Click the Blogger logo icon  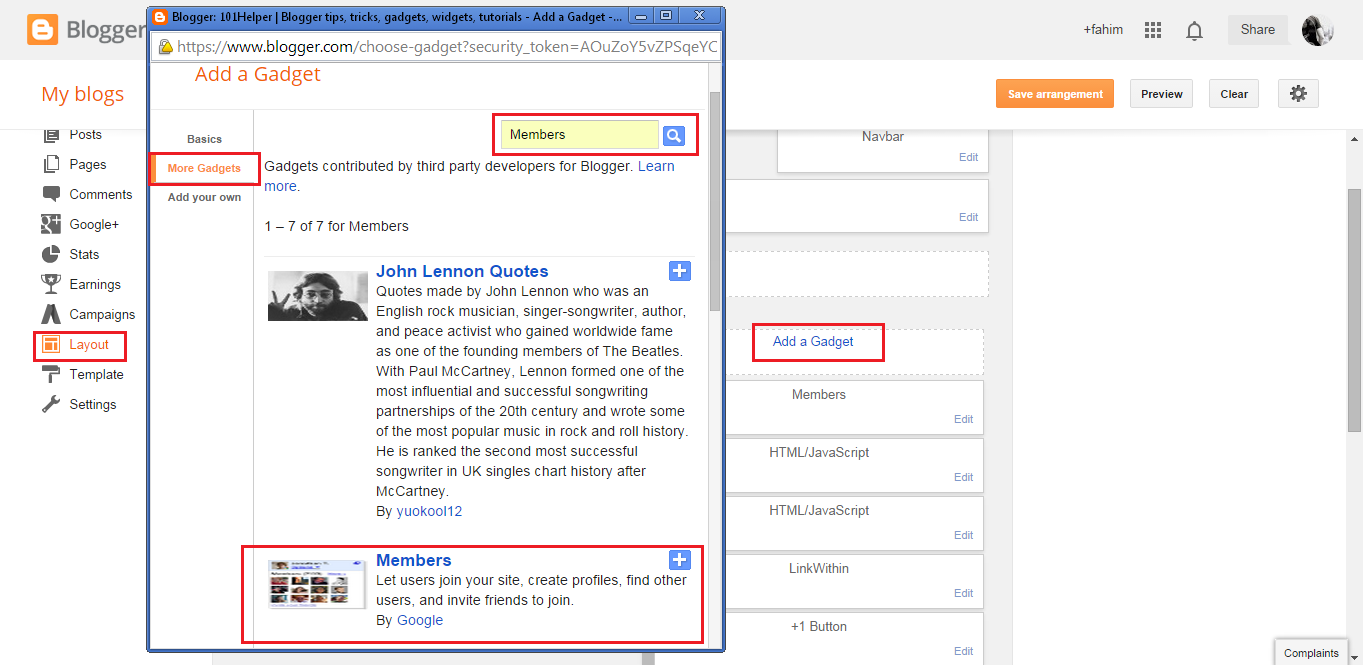click(43, 30)
